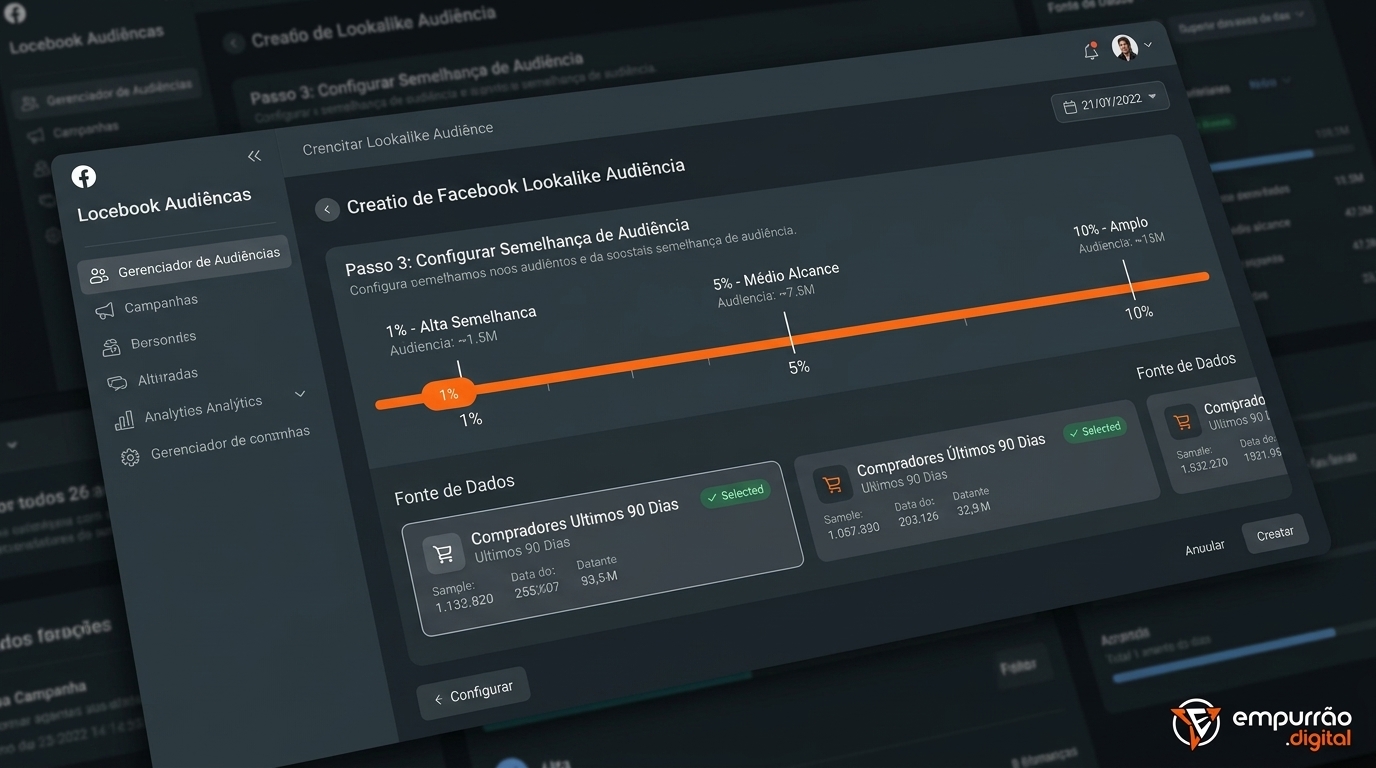Click the orange cart icon on the 1.057.390 card
The width and height of the screenshot is (1376, 768).
pyautogui.click(x=832, y=485)
